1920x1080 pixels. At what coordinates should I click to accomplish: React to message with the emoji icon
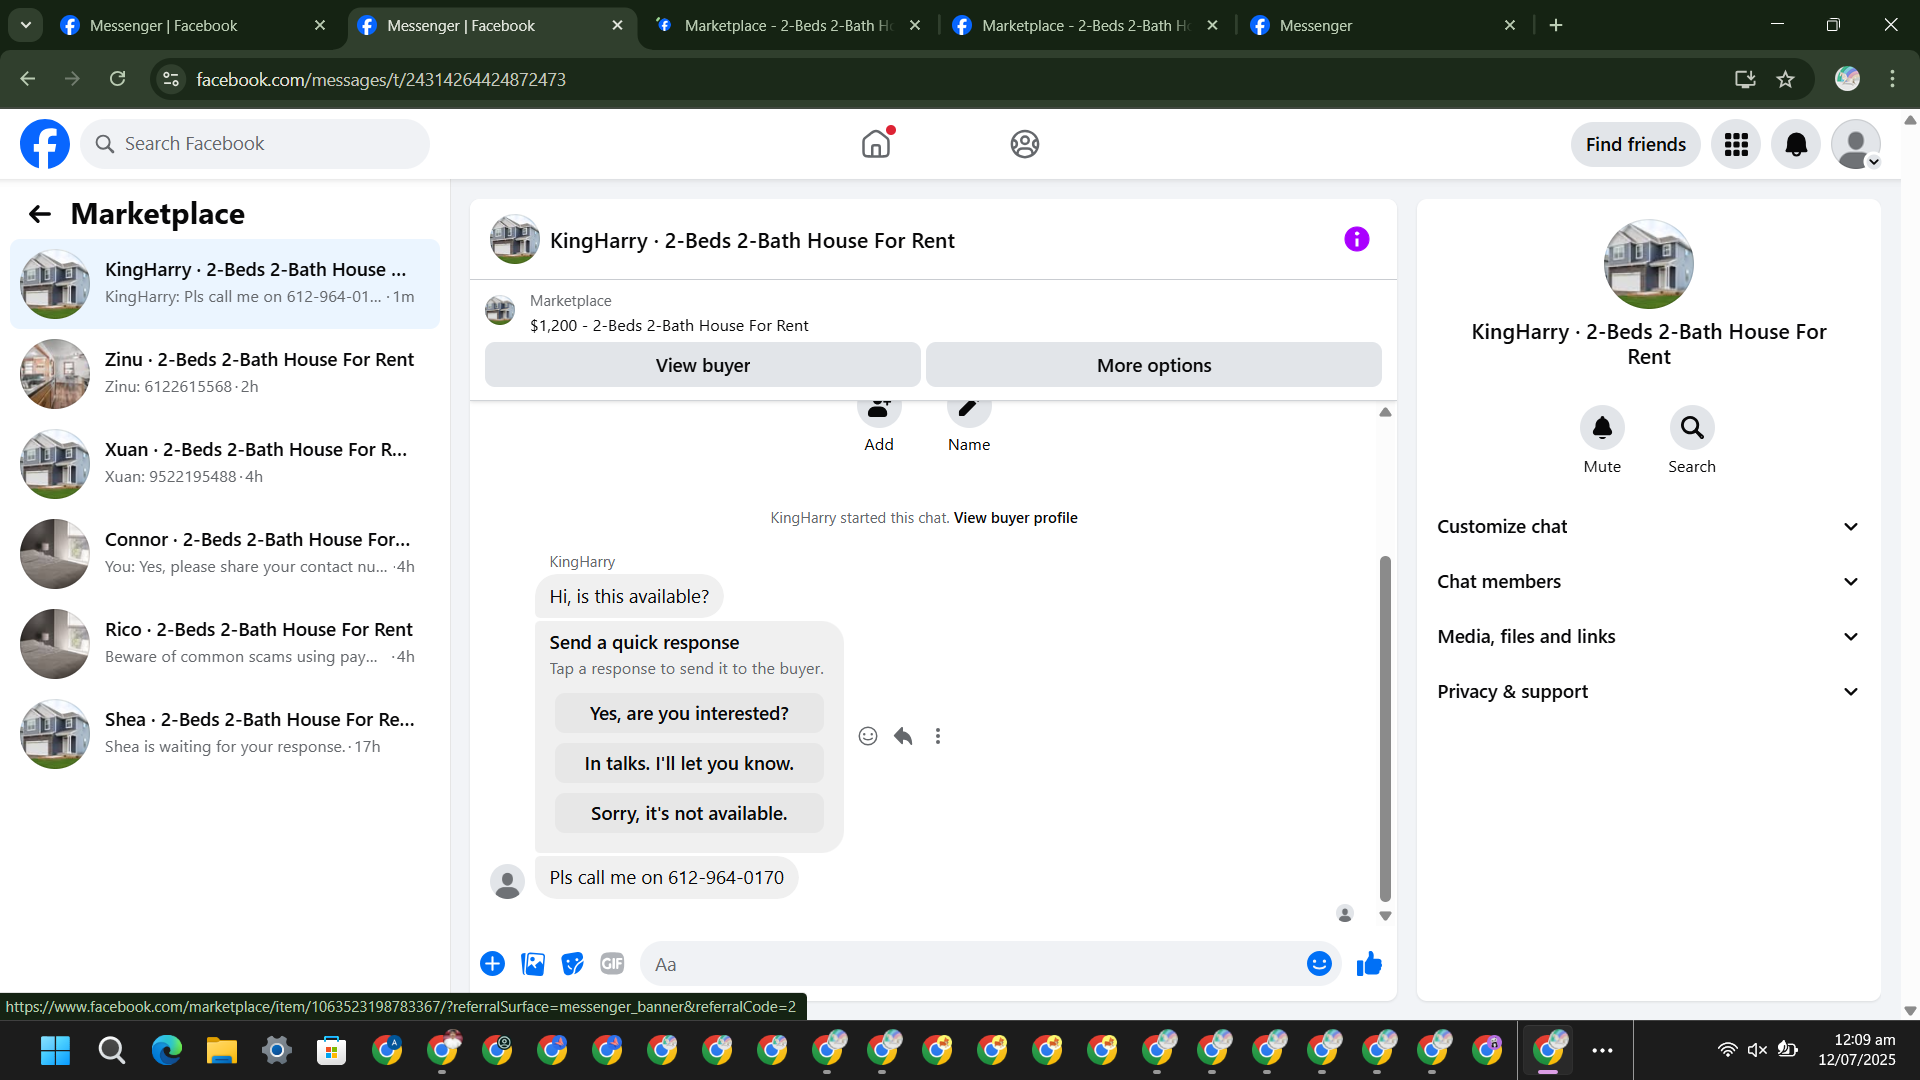tap(868, 736)
